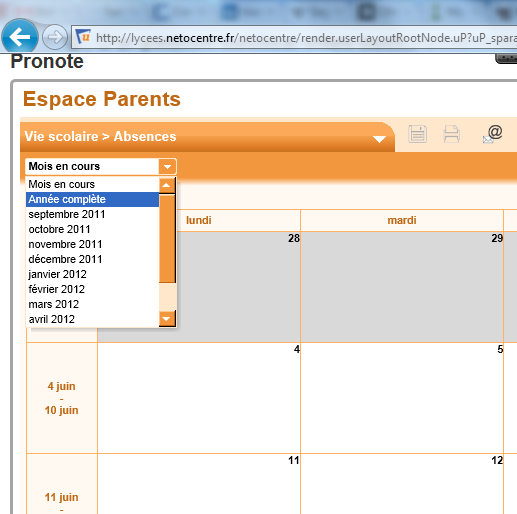Click the save floppy disk icon

417,134
